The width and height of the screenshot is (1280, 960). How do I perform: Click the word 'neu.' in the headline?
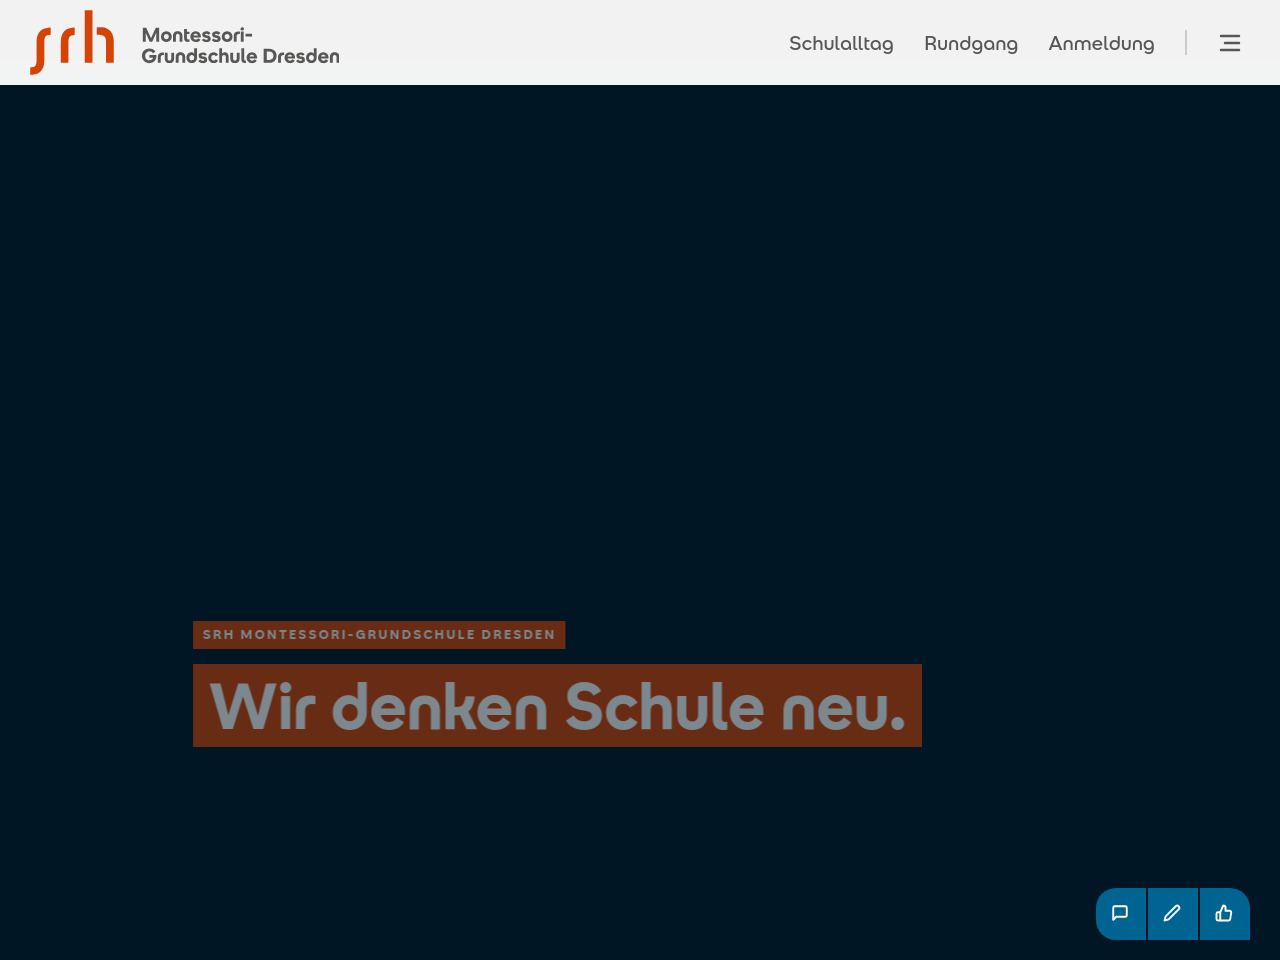click(843, 706)
